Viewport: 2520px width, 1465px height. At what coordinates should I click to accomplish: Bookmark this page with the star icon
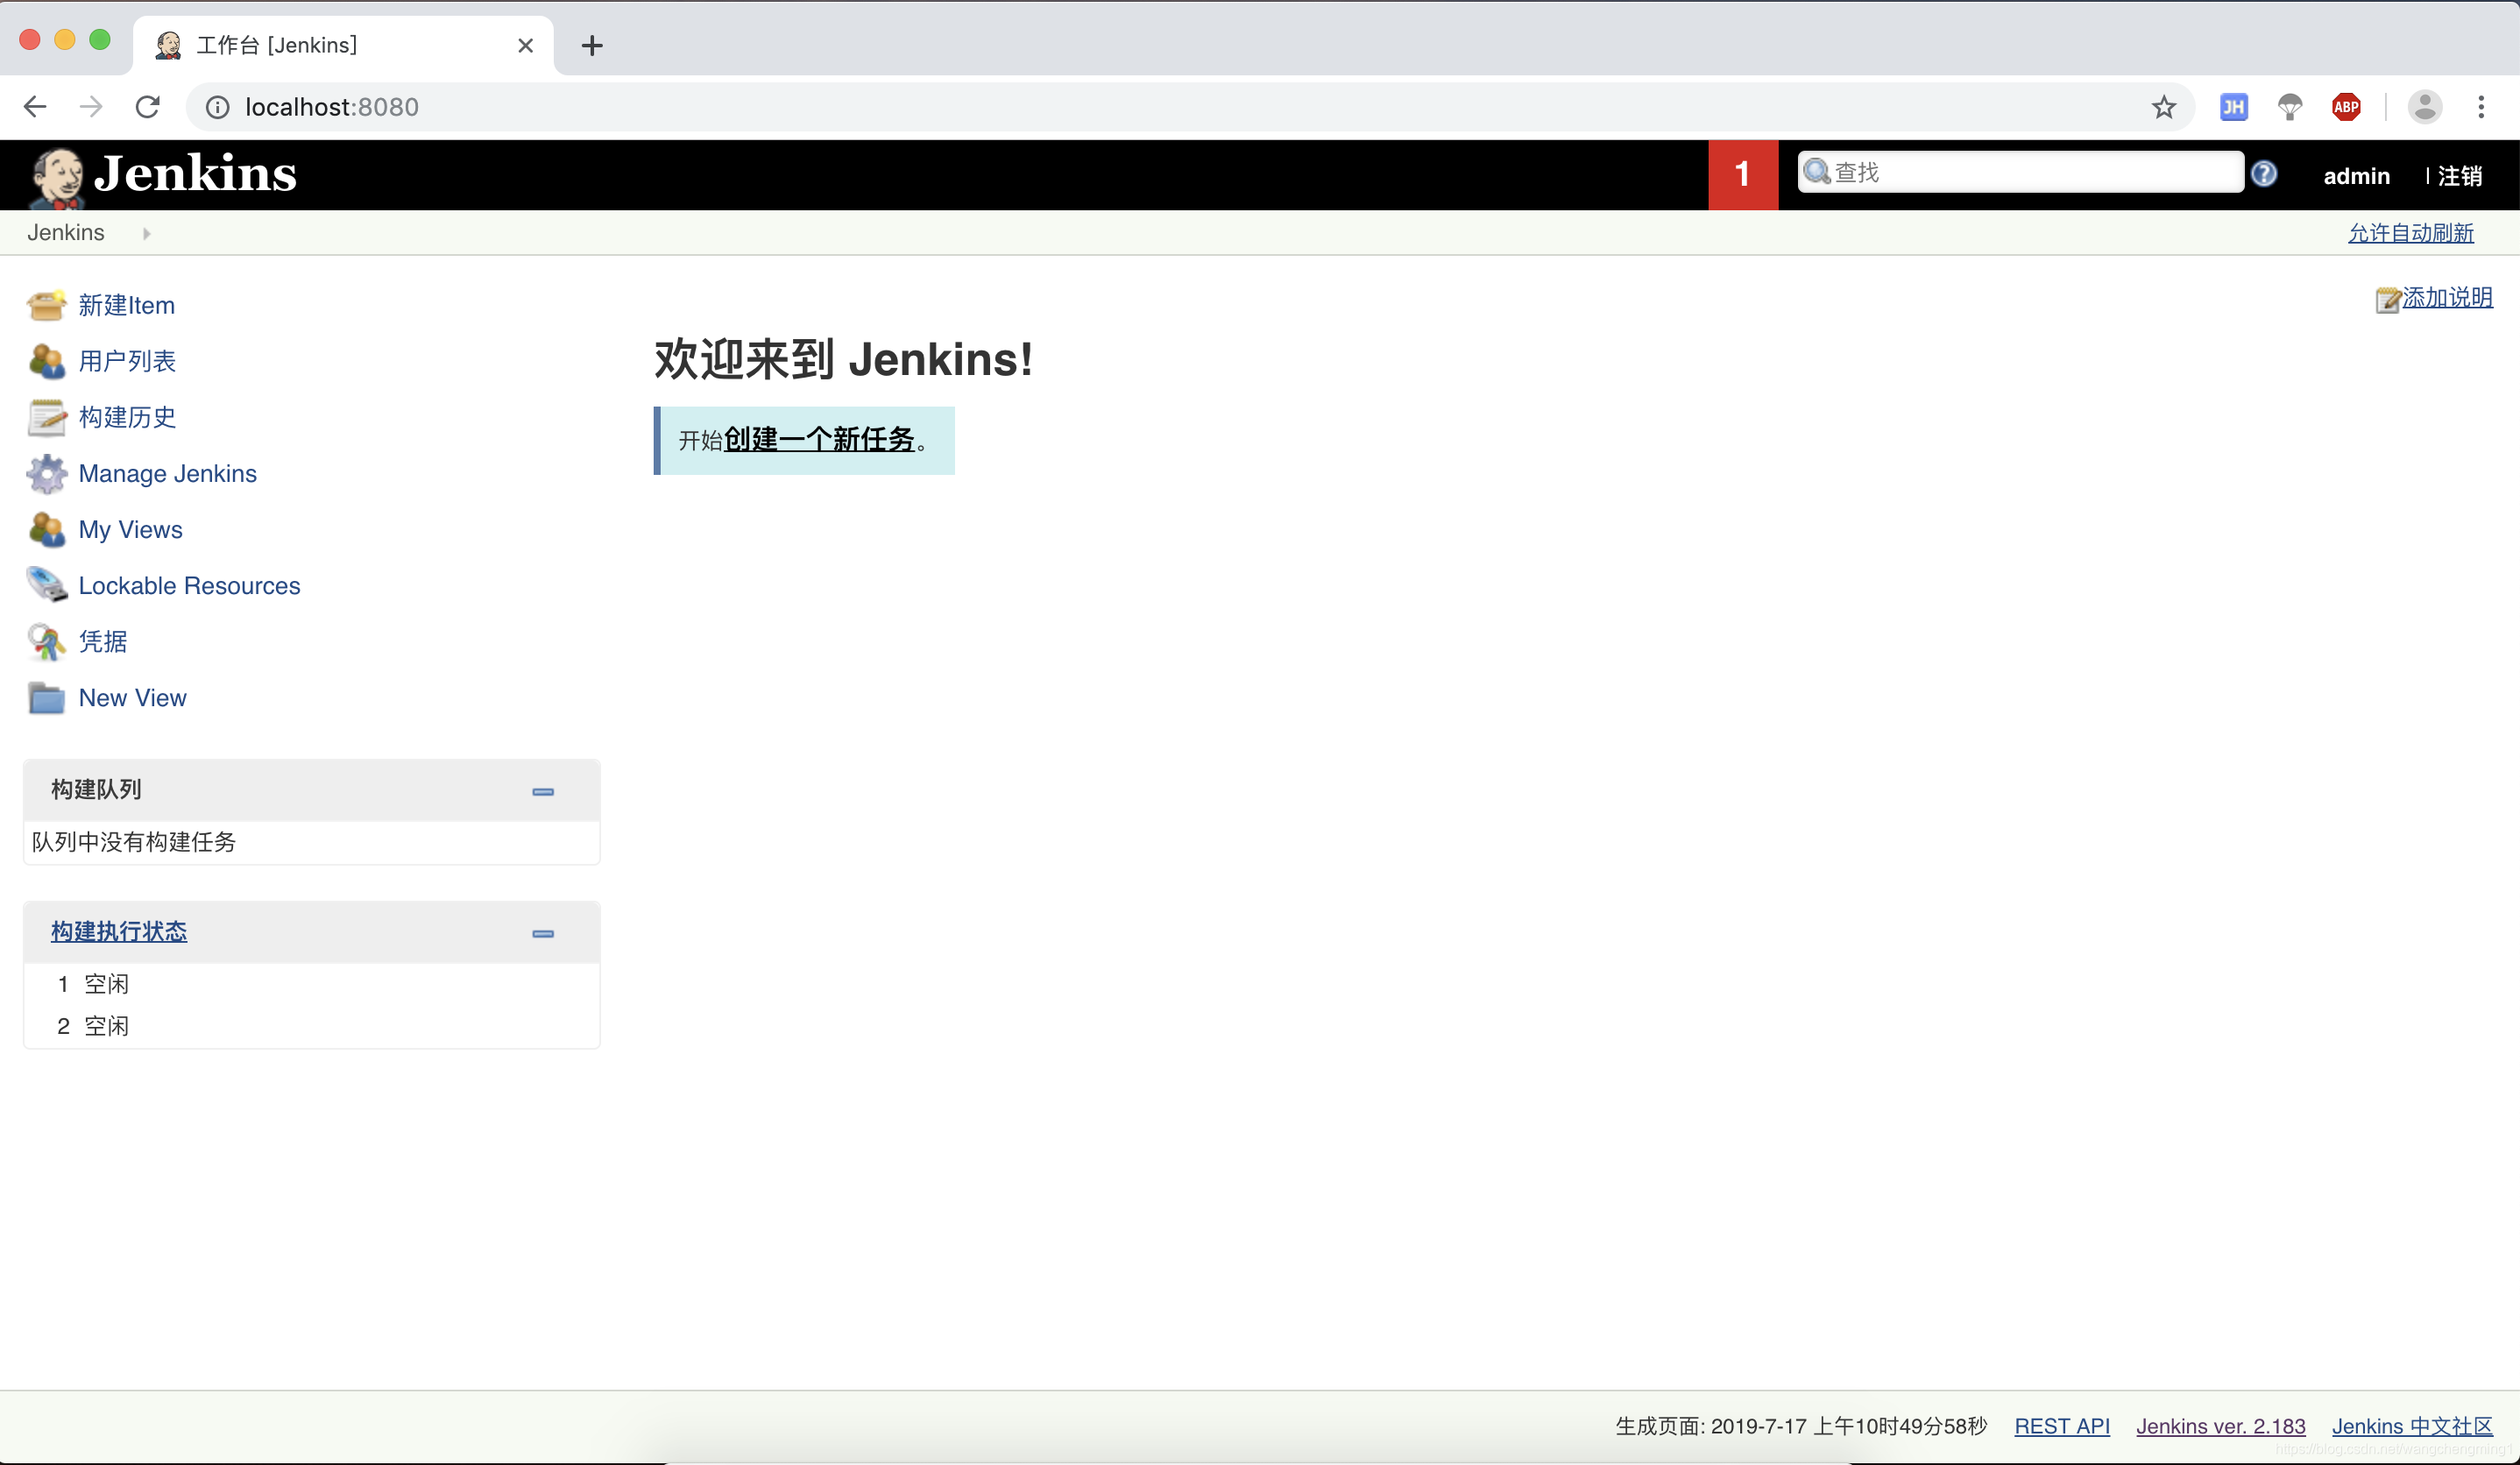tap(2163, 107)
